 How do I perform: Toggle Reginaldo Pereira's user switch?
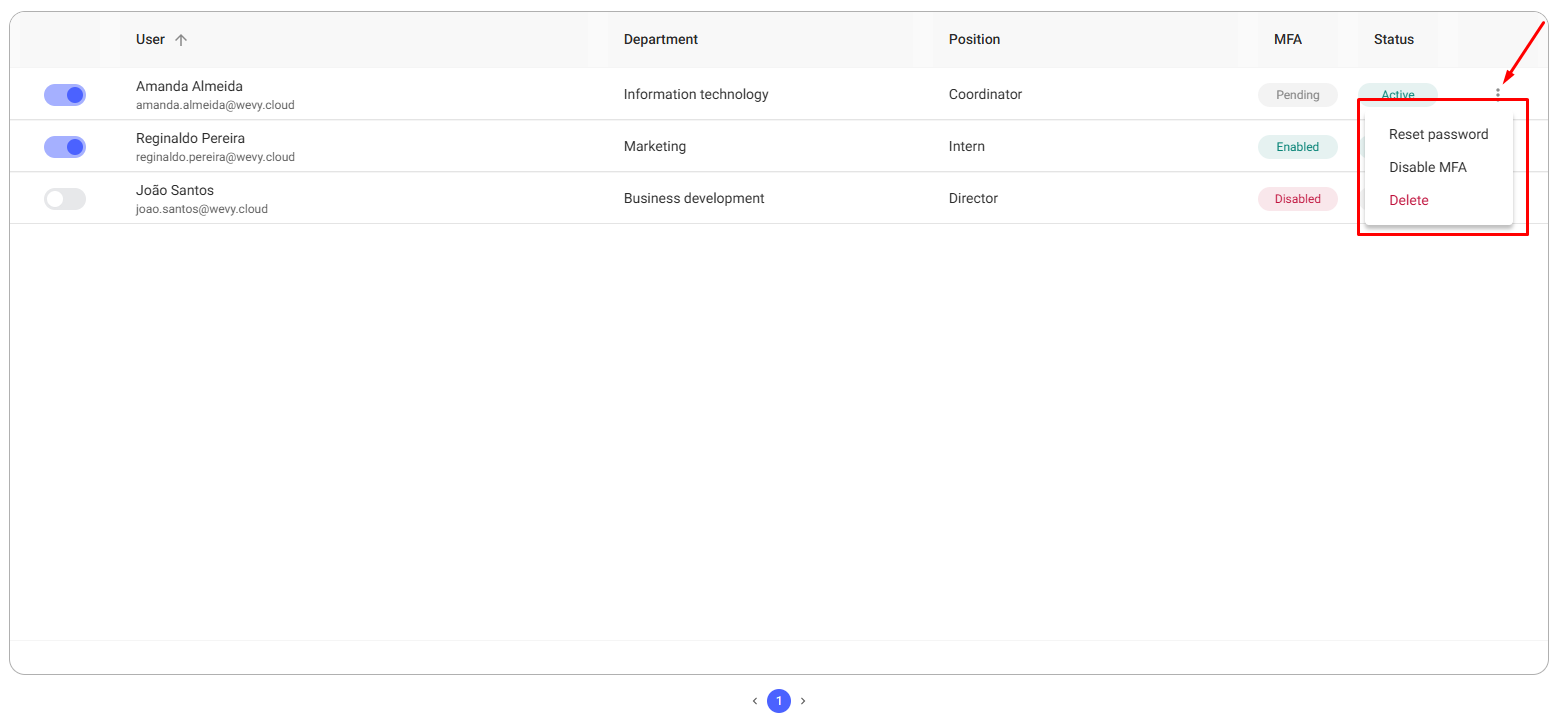(x=65, y=147)
